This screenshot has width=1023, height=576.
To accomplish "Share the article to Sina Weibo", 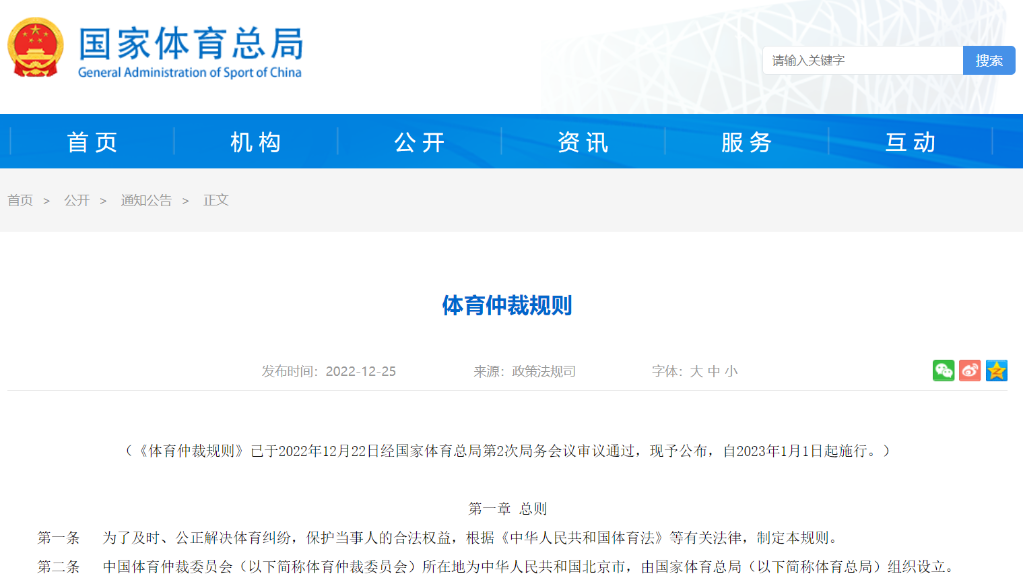I will pos(969,370).
